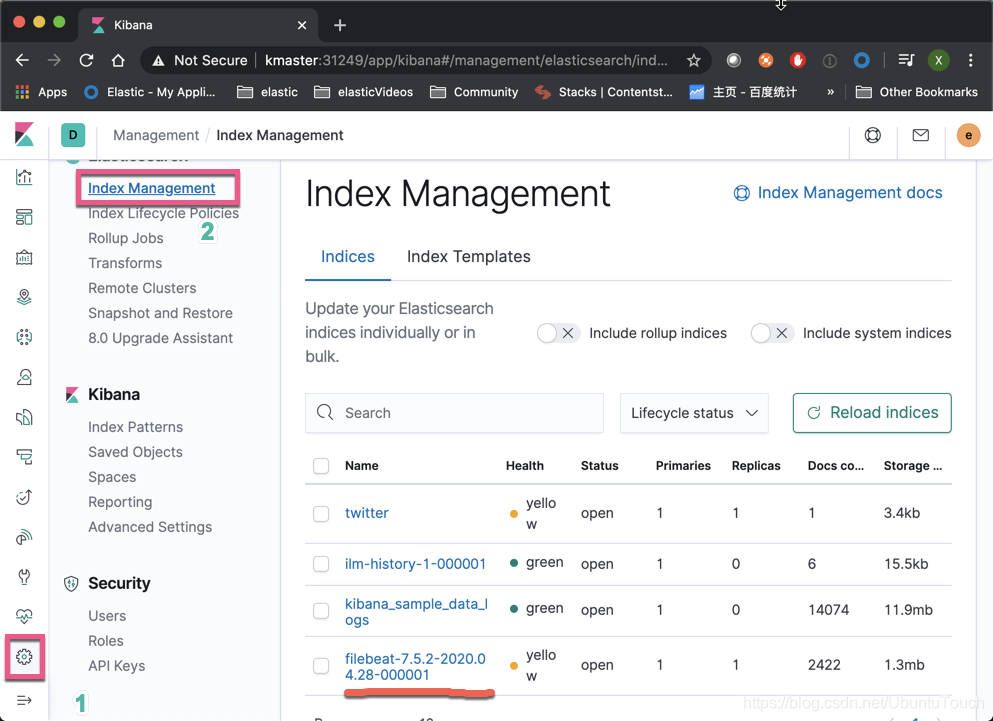
Task: Click Reload indices button
Action: coord(872,413)
